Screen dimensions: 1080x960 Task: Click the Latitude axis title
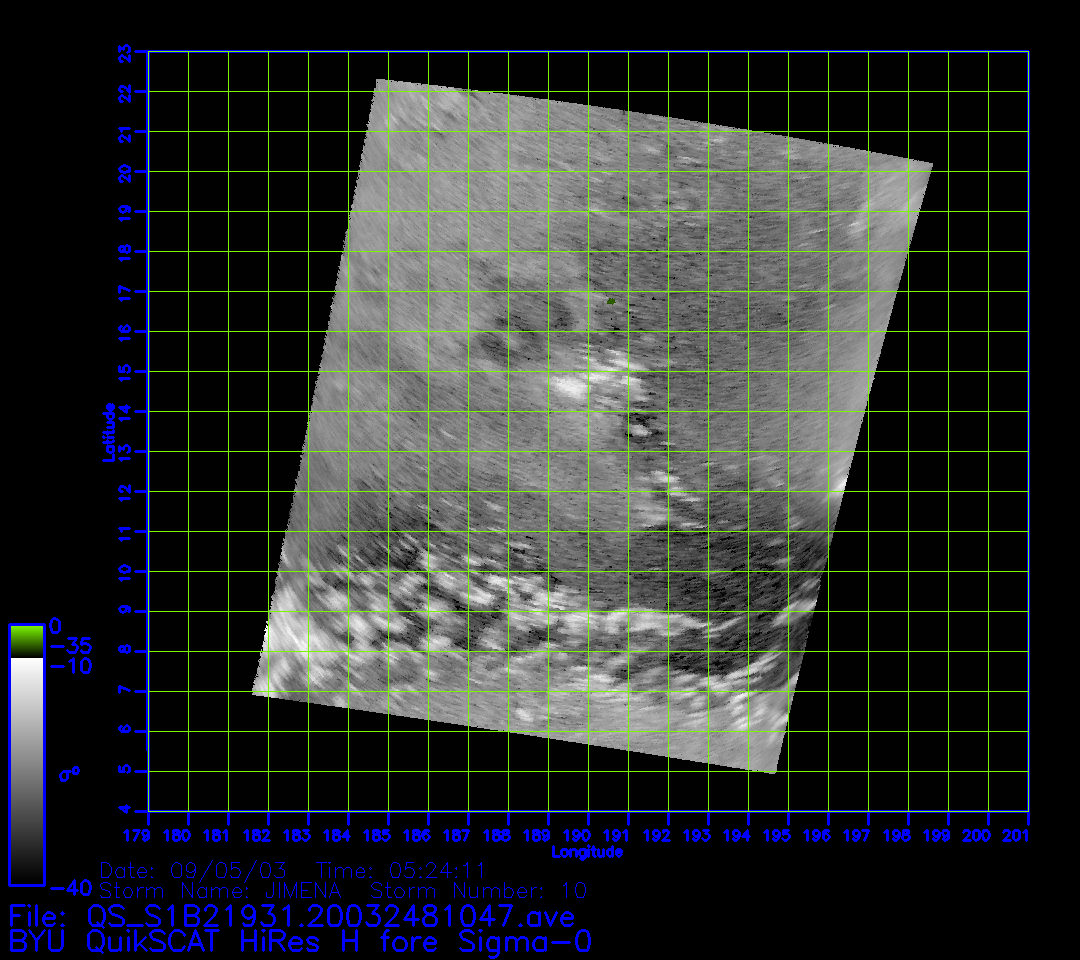(x=110, y=432)
